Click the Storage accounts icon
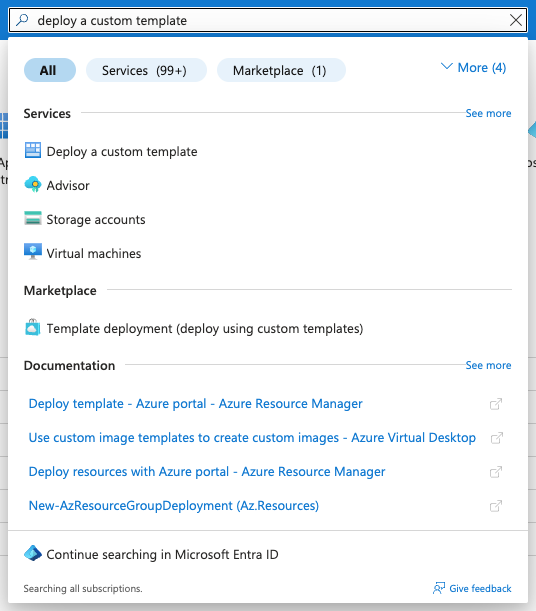 click(33, 218)
